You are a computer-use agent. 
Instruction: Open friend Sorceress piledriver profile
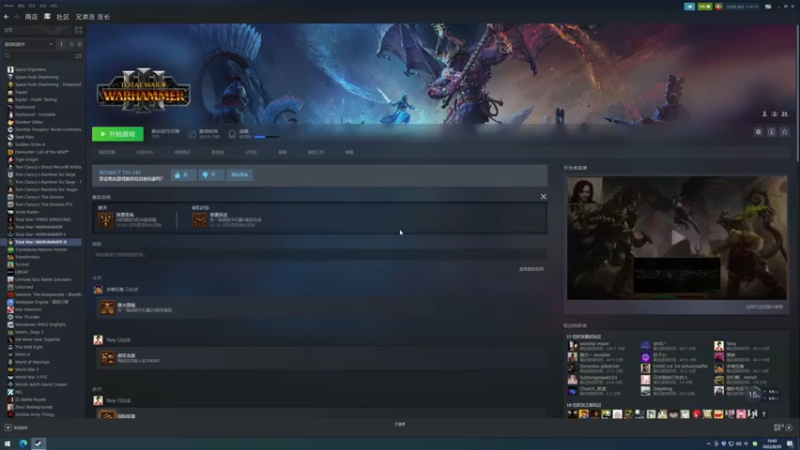tap(599, 366)
